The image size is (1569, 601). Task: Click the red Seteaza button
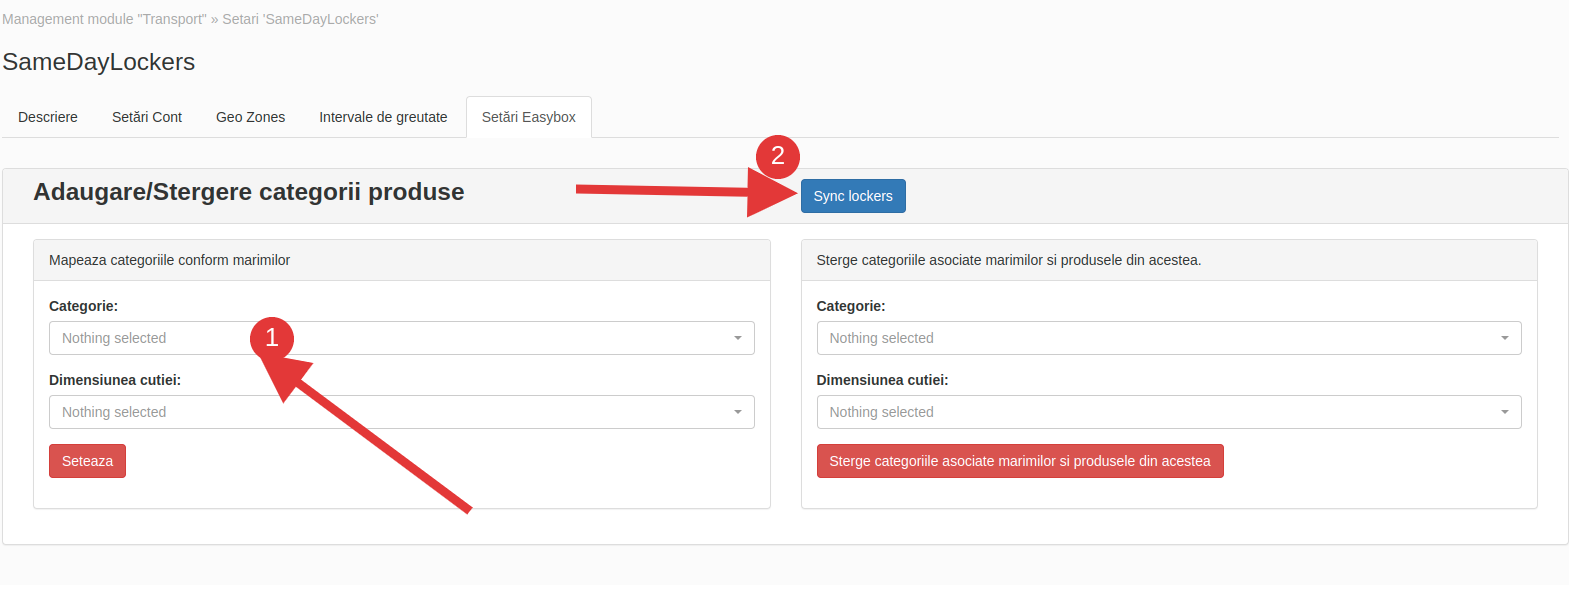(x=87, y=461)
